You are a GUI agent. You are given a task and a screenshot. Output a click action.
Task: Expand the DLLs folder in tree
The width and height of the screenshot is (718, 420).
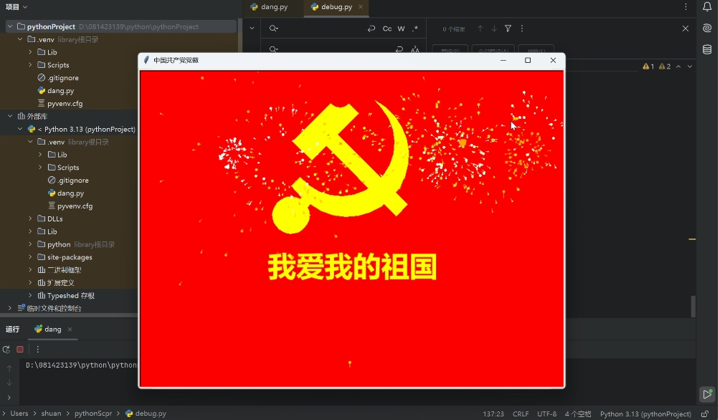point(30,218)
